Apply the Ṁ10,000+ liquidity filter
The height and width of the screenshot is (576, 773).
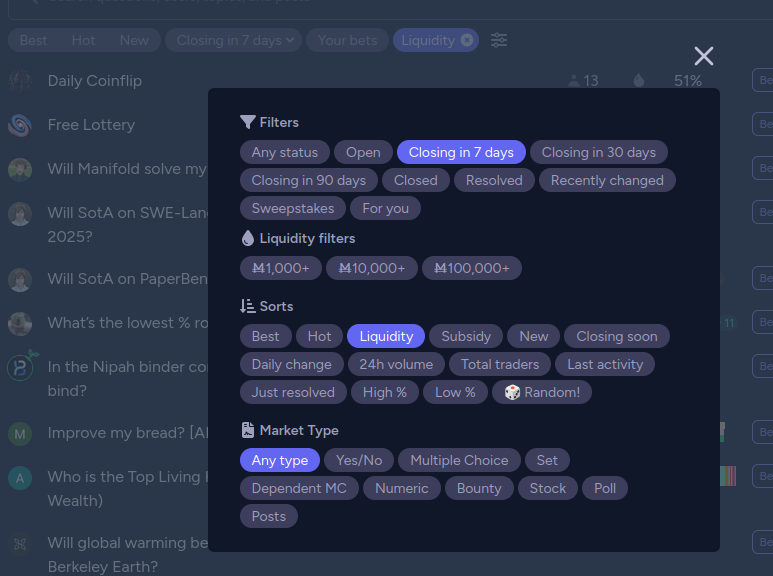[372, 268]
